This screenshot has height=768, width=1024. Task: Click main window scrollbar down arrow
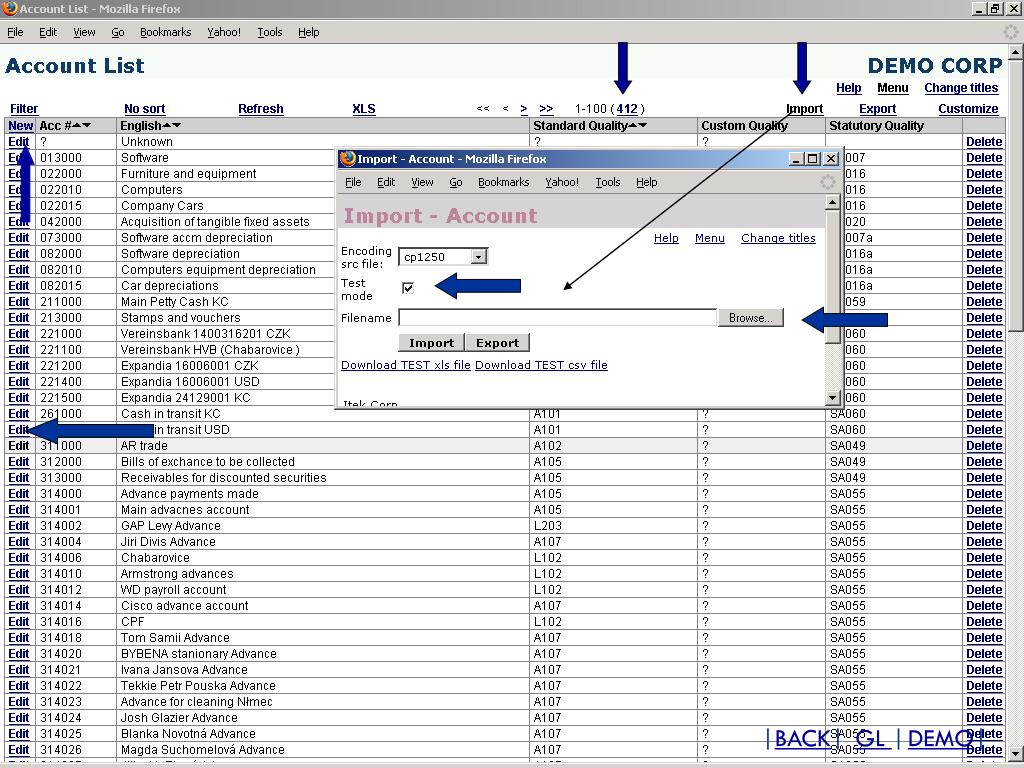(1016, 752)
